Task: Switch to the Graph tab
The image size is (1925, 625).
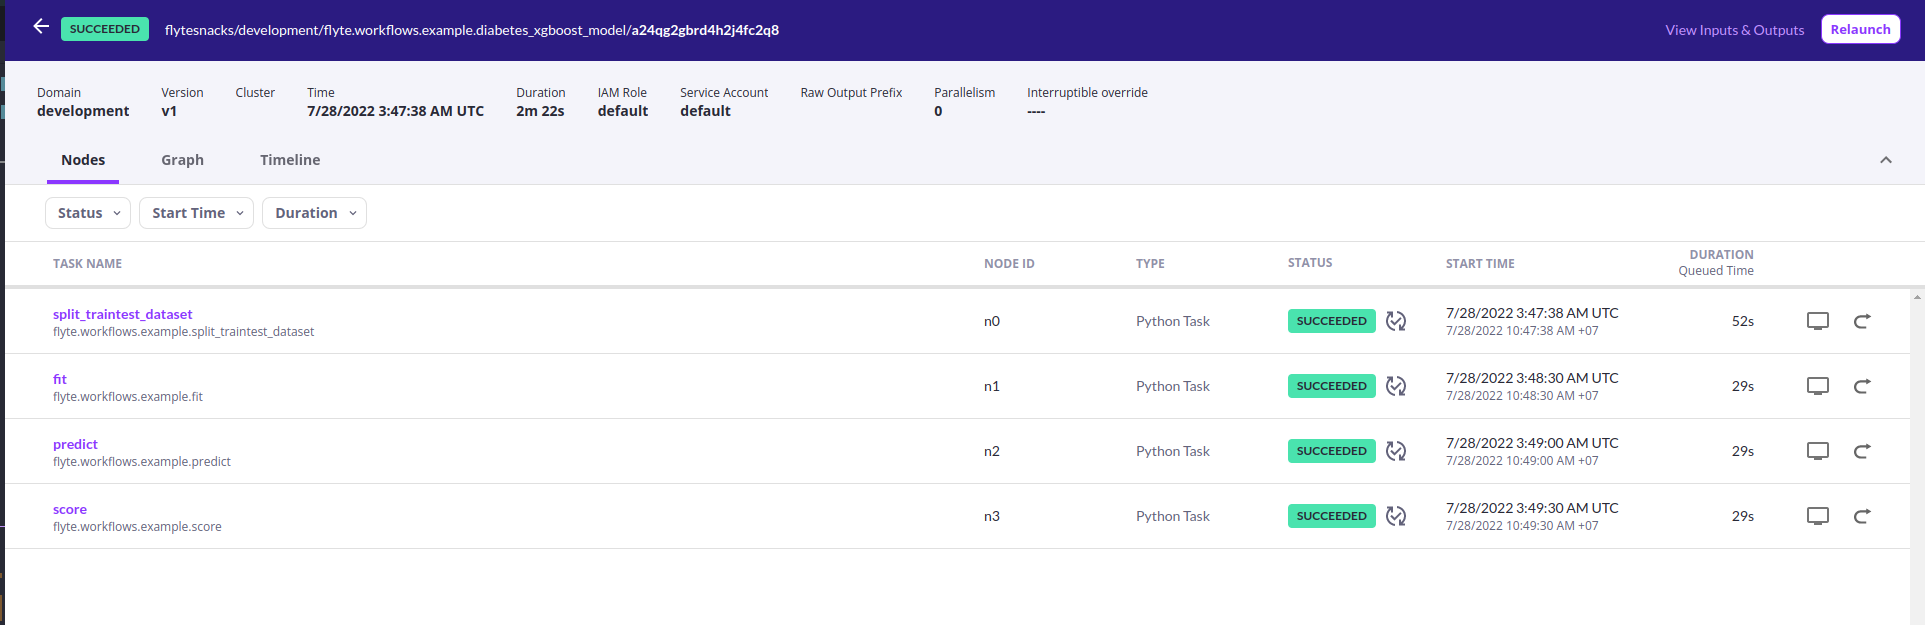Action: click(182, 160)
